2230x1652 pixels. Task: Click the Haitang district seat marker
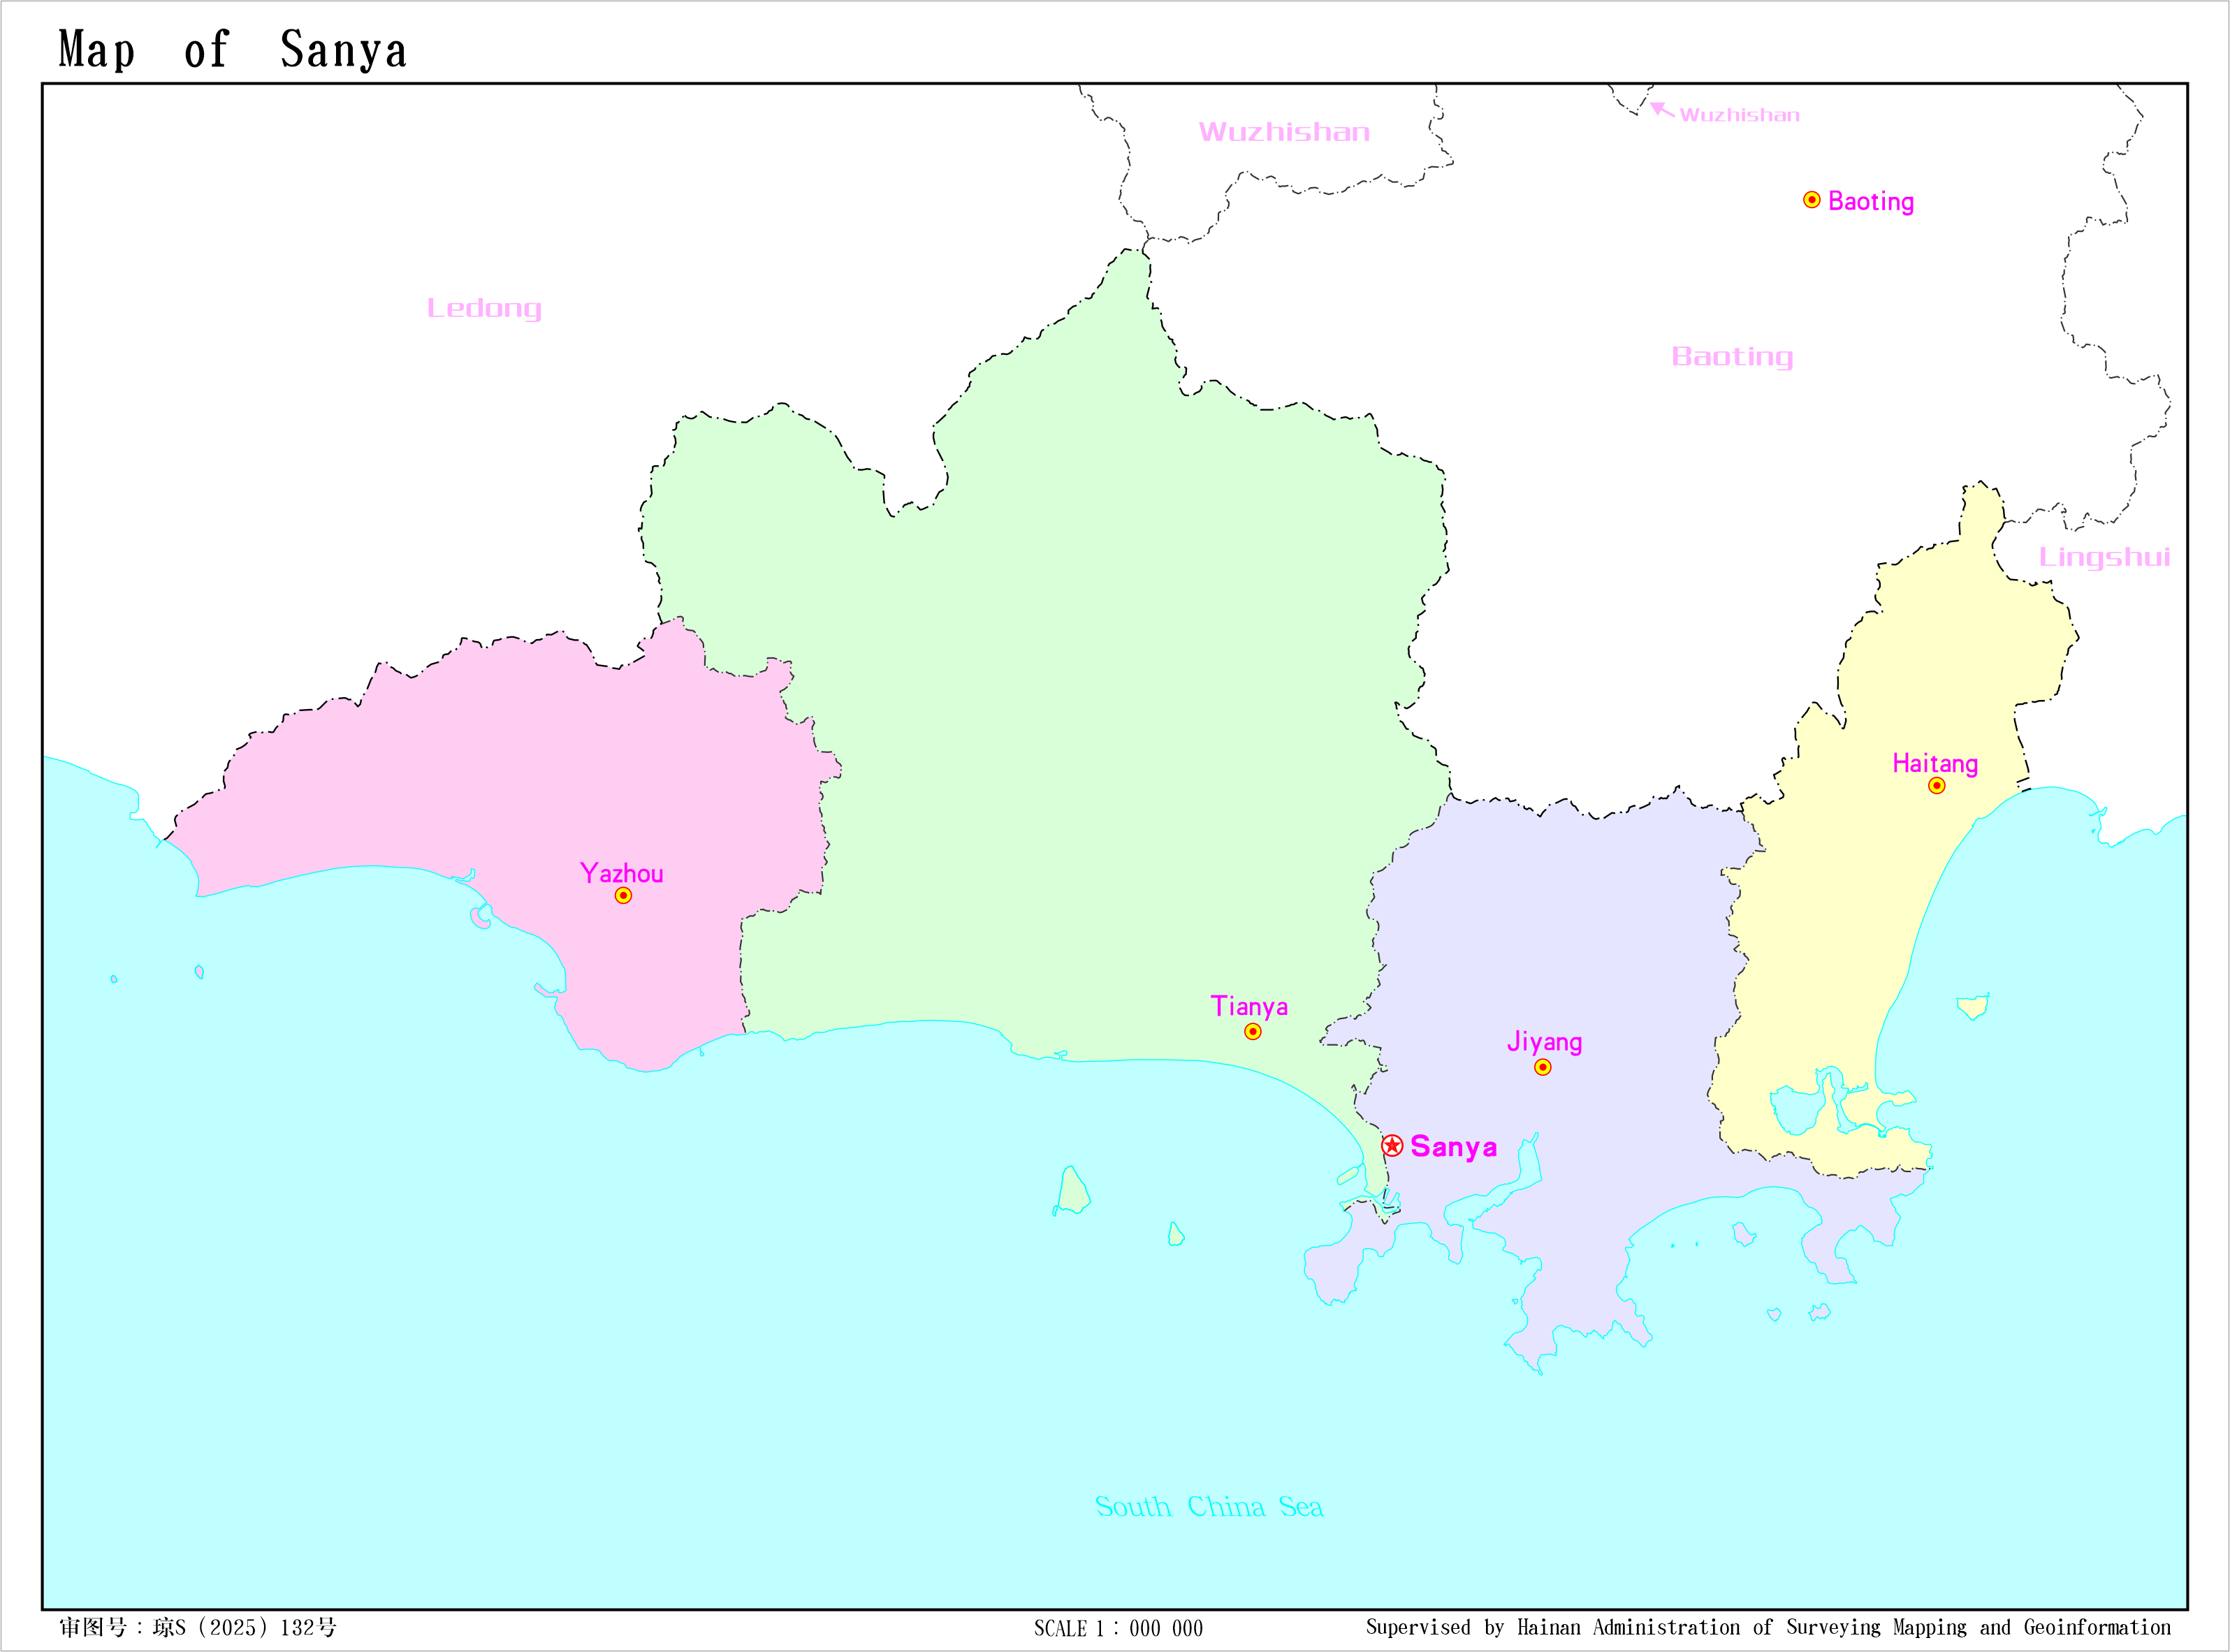point(1936,786)
